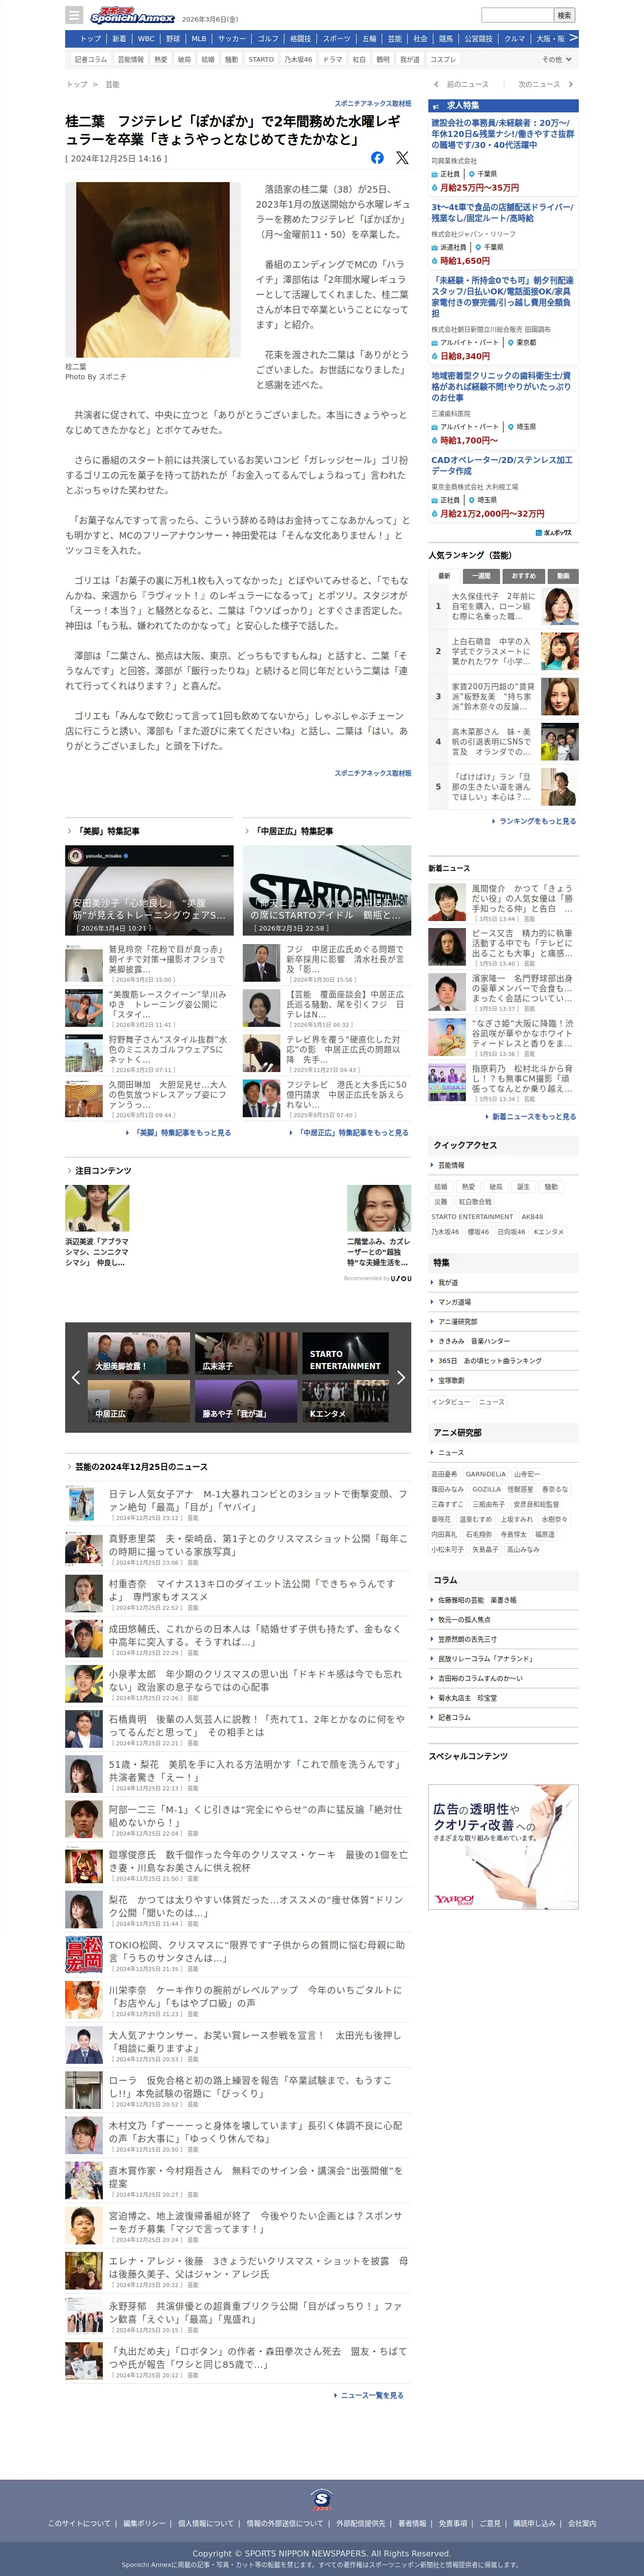Open 会社案内 in the footer
This screenshot has height=2576, width=644.
pos(582,2523)
